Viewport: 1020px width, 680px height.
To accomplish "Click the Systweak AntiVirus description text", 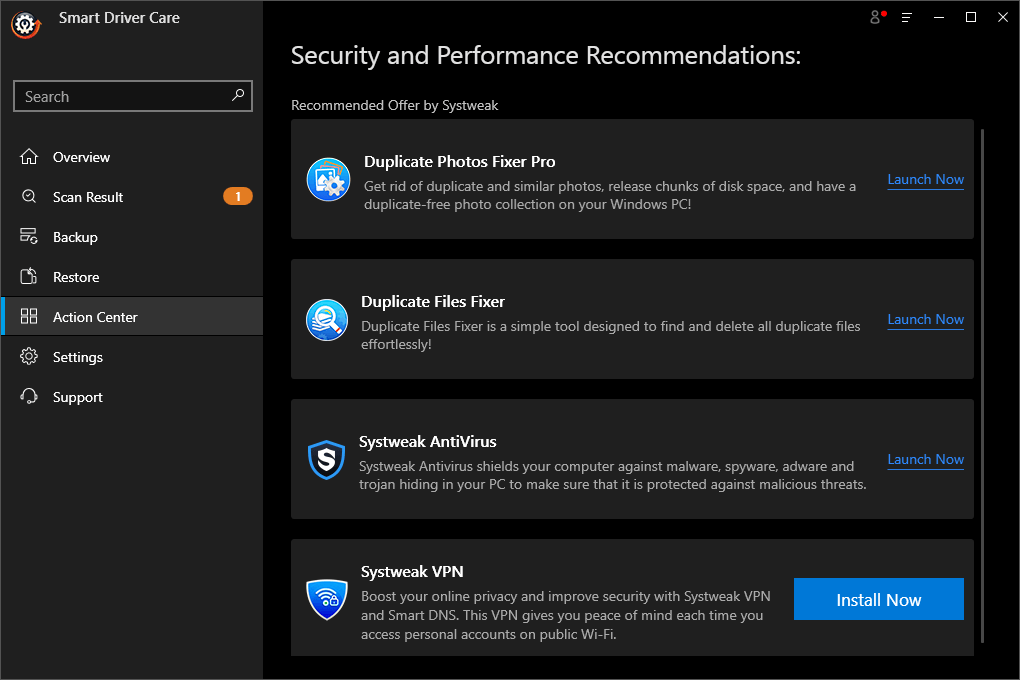I will tap(612, 475).
